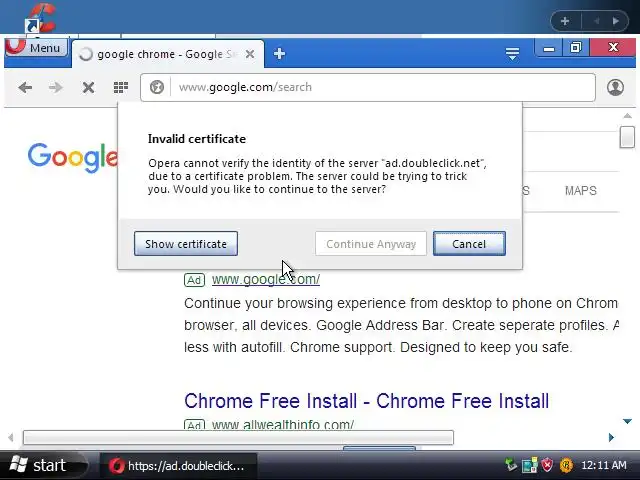The width and height of the screenshot is (640, 480).
Task: Go back with the back arrow
Action: pos(25,87)
